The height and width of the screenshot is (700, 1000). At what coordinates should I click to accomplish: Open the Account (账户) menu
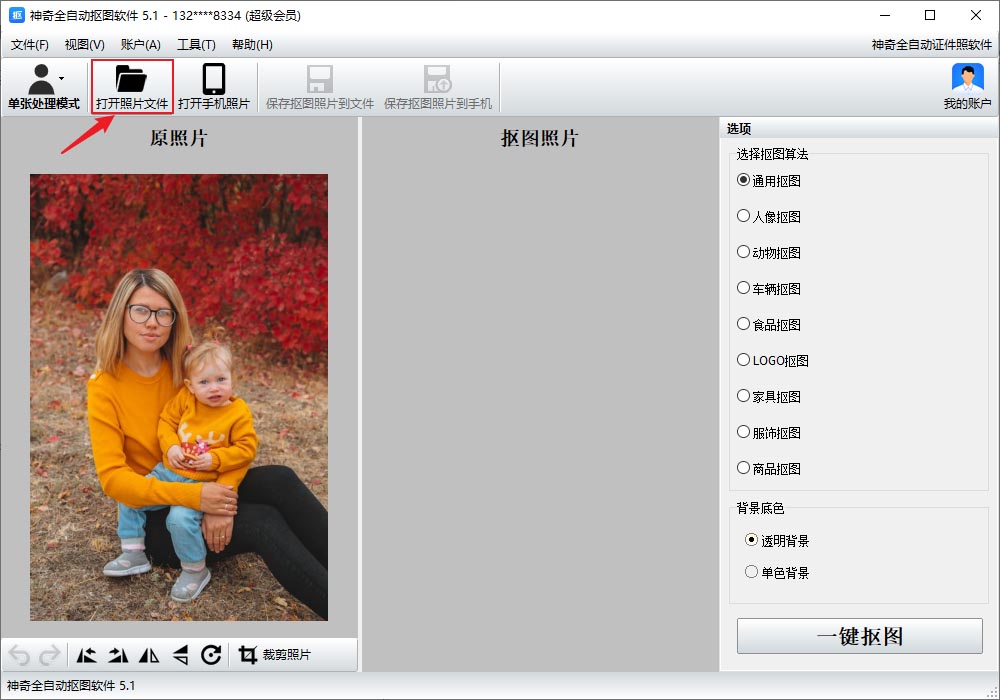(x=140, y=45)
